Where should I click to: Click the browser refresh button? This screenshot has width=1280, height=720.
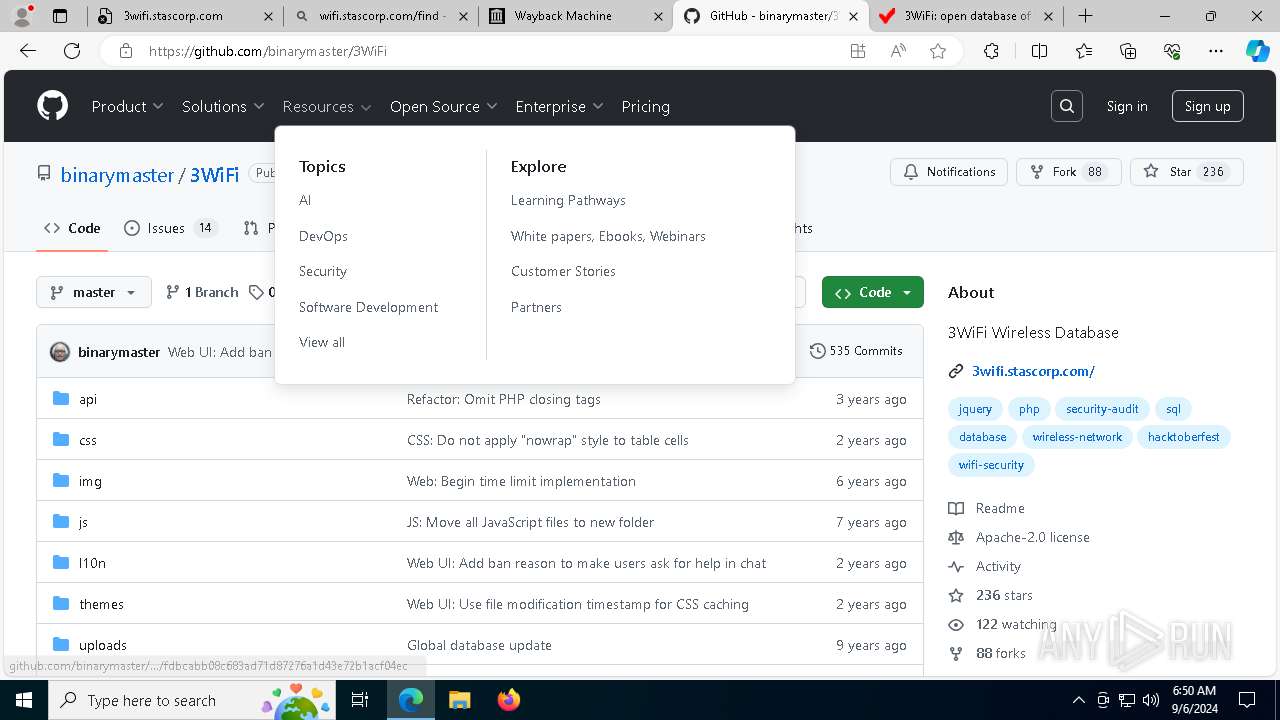72,51
